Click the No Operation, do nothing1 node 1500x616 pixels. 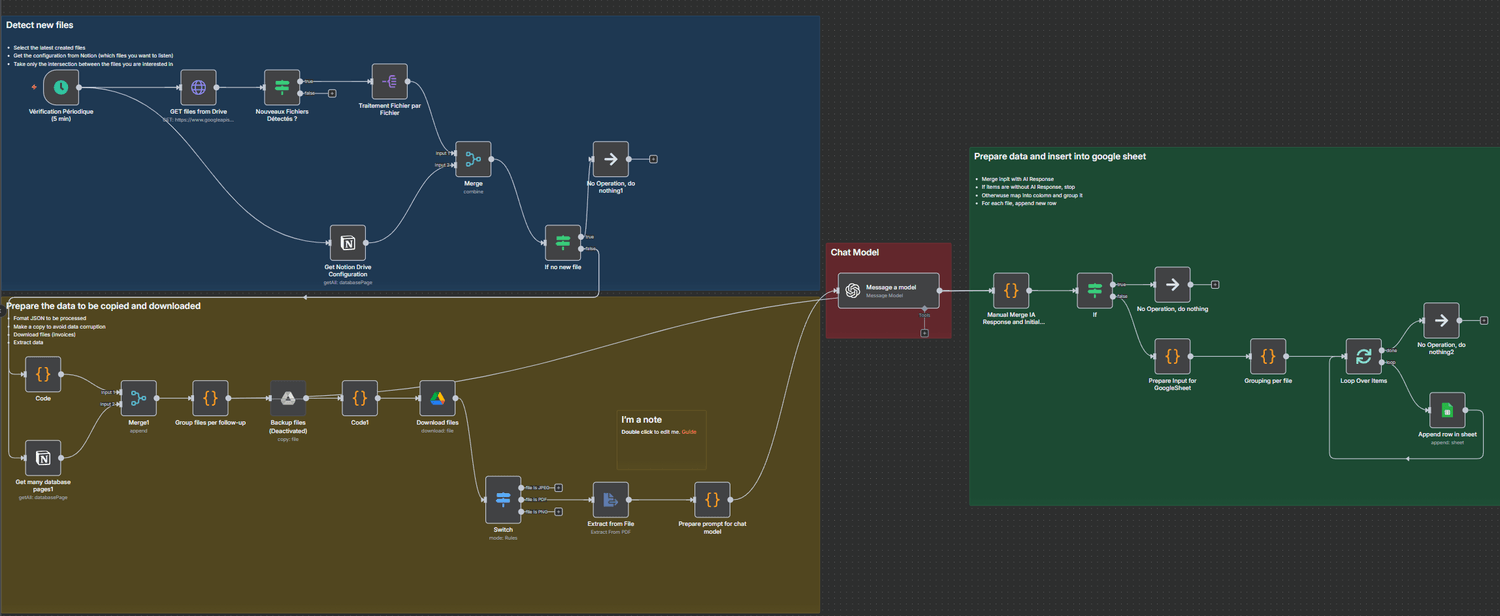tap(610, 159)
